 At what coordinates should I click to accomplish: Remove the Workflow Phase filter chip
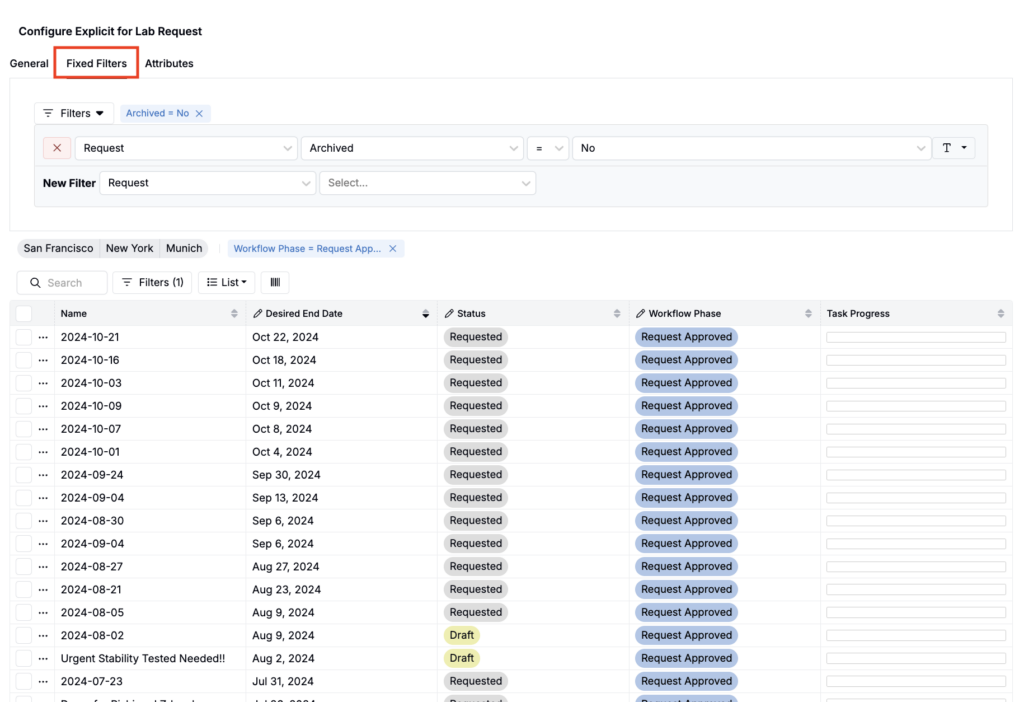pyautogui.click(x=392, y=249)
